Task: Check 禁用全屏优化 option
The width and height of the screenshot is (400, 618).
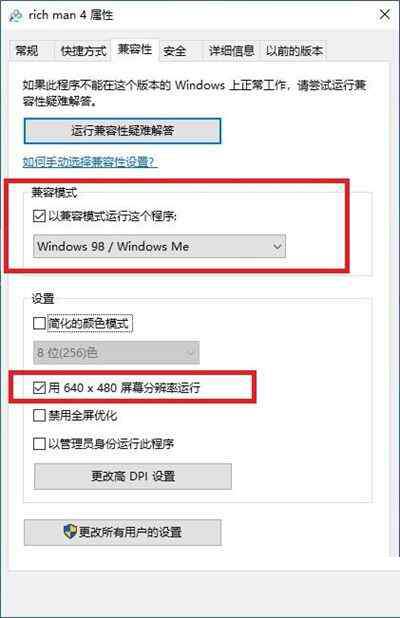Action: [x=39, y=415]
